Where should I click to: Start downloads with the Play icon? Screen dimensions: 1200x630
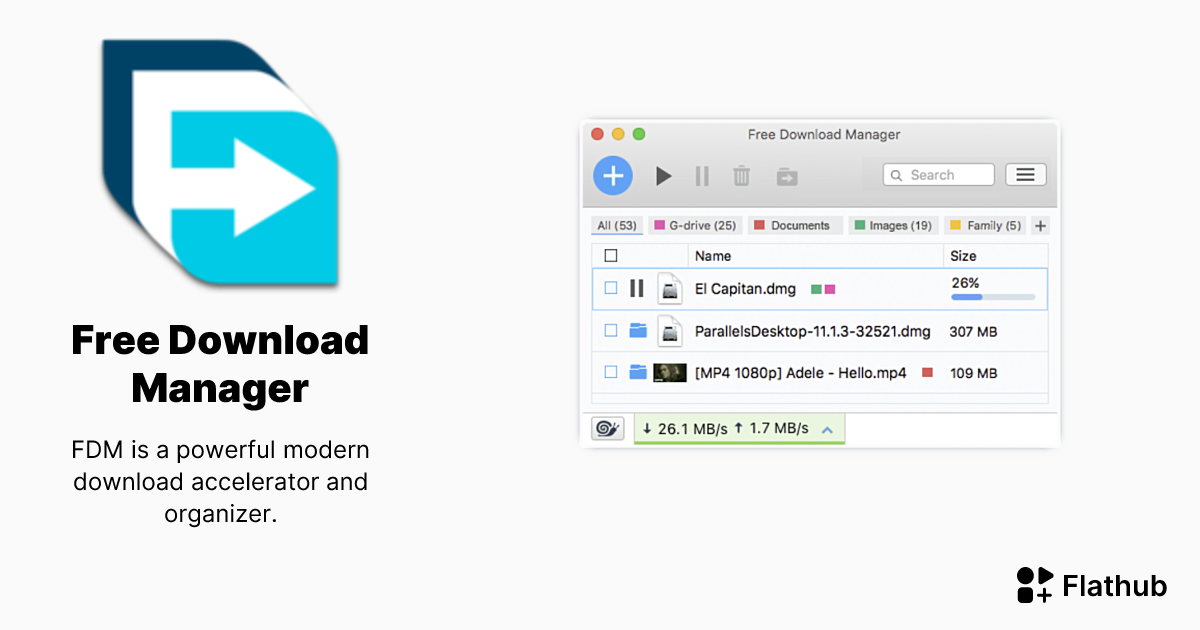pyautogui.click(x=664, y=176)
